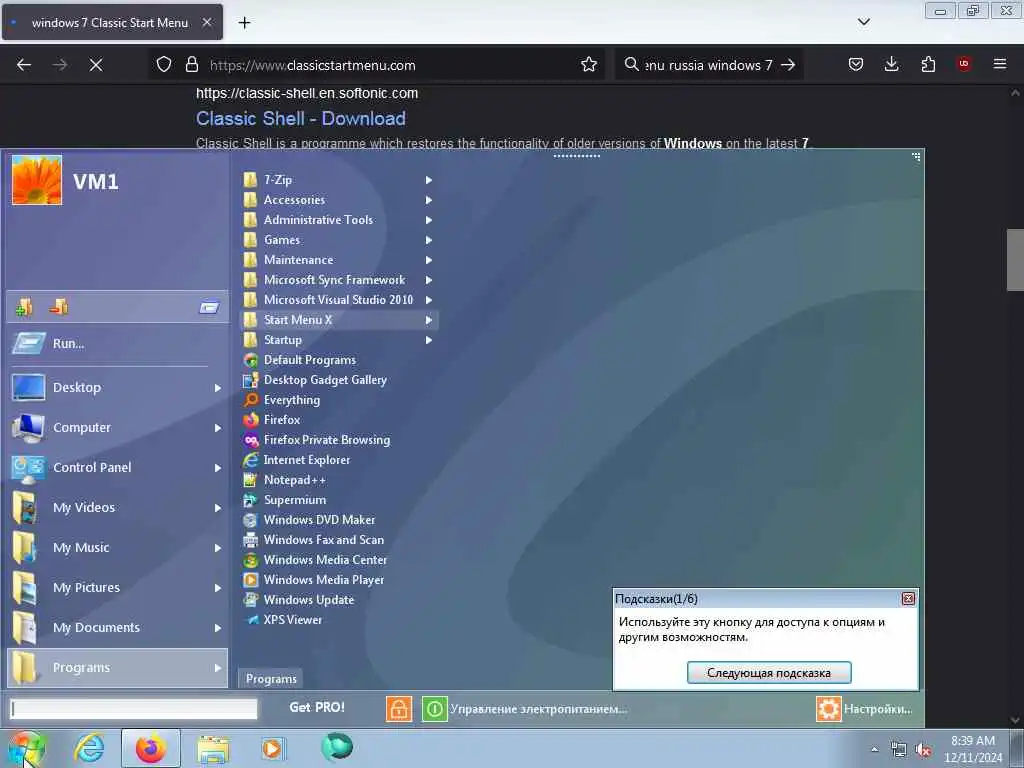
Task: Click the remove group icon with red minus
Action: pyautogui.click(x=59, y=306)
